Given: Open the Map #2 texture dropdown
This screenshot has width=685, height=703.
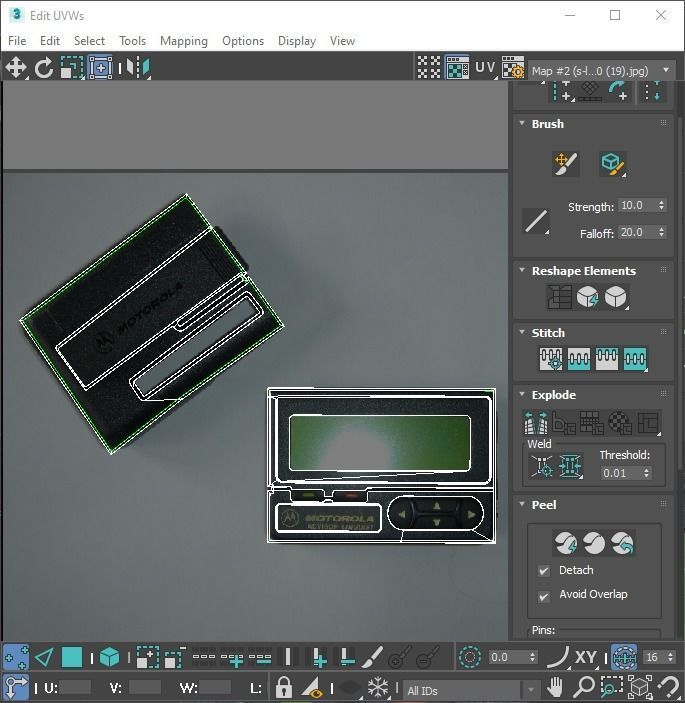Looking at the screenshot, I should (602, 70).
